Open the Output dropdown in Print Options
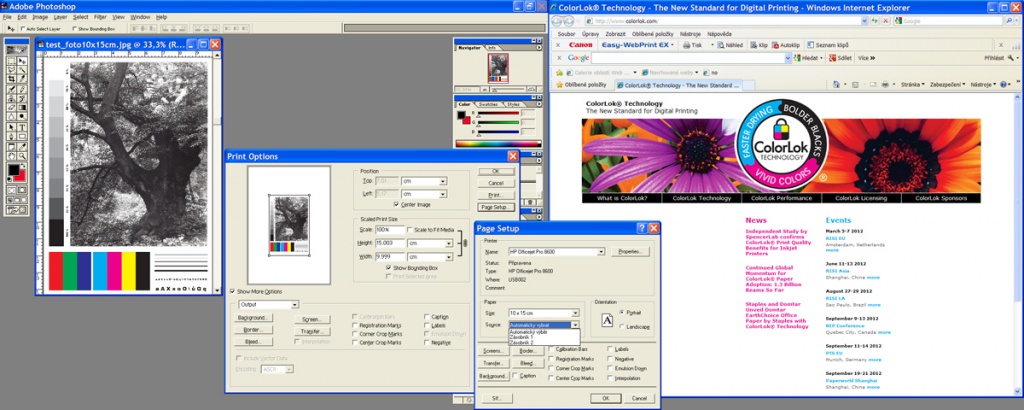Screen dimensions: 1024x410 tap(295, 304)
